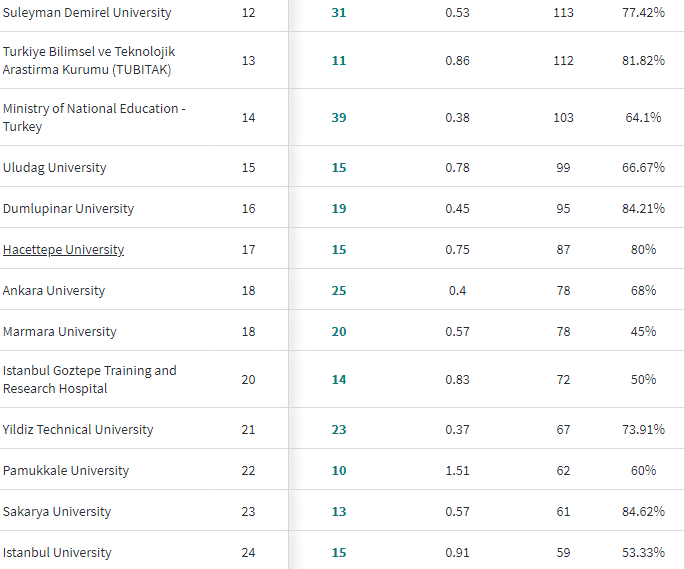Open the underlined Hacettepe University link

click(63, 250)
